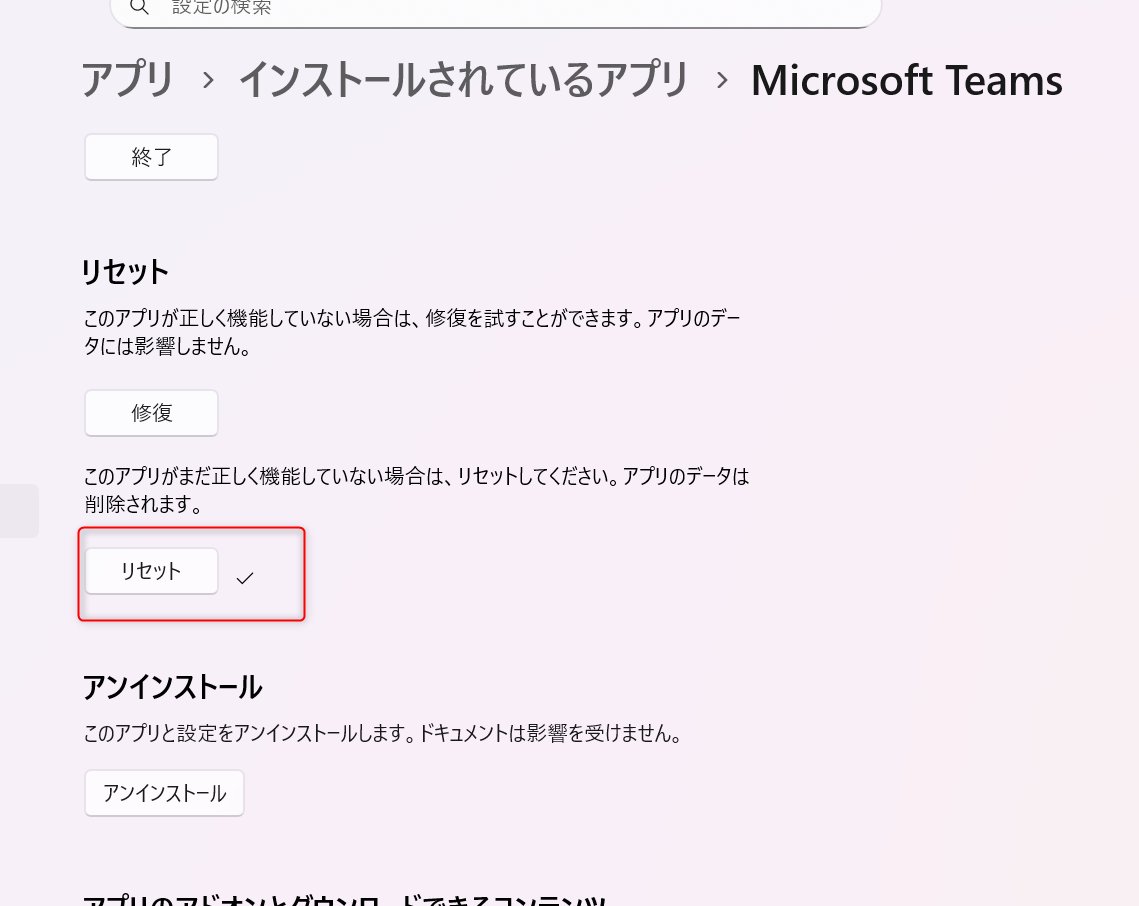Select the リセット section heading
Image resolution: width=1139 pixels, height=906 pixels.
(125, 271)
